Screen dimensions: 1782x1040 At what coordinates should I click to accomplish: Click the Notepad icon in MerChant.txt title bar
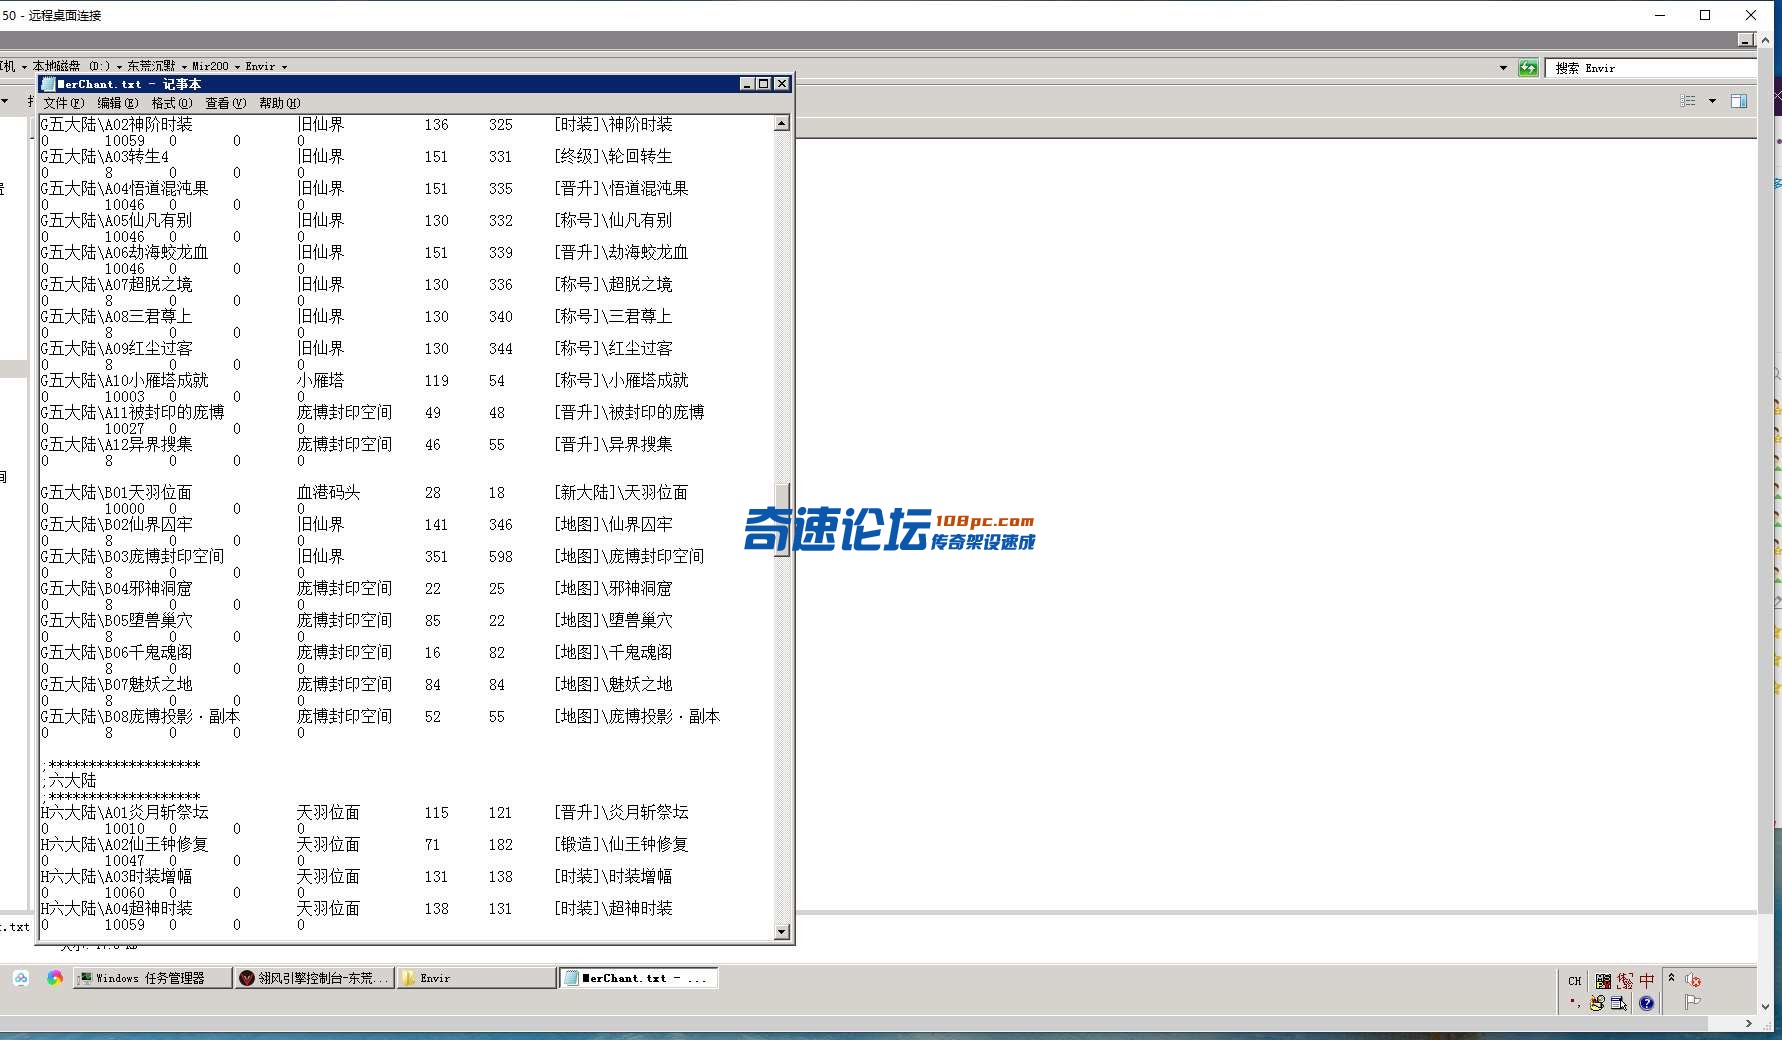click(x=49, y=84)
